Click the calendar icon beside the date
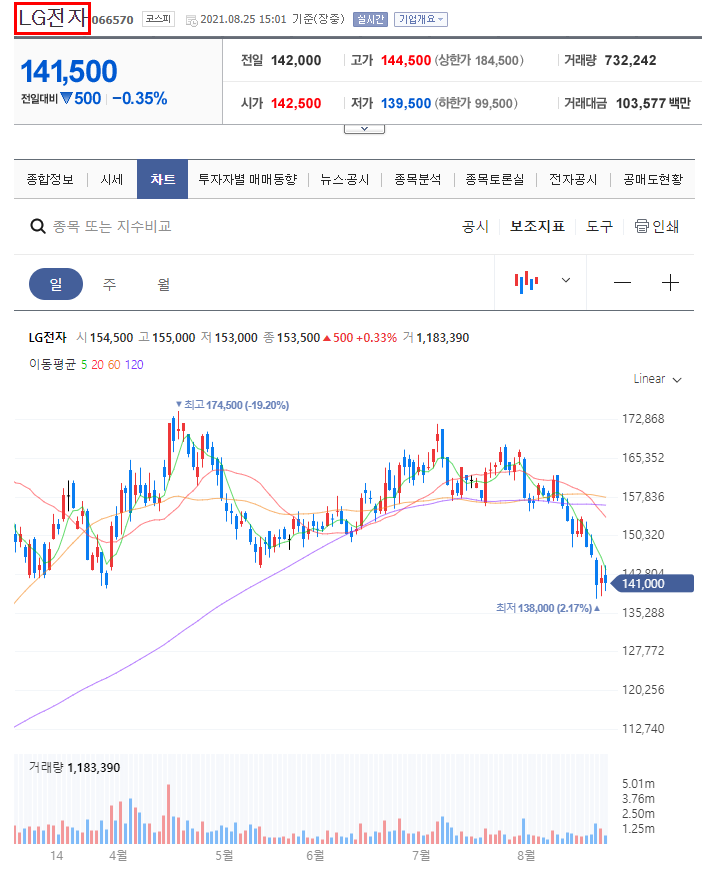 pyautogui.click(x=192, y=21)
